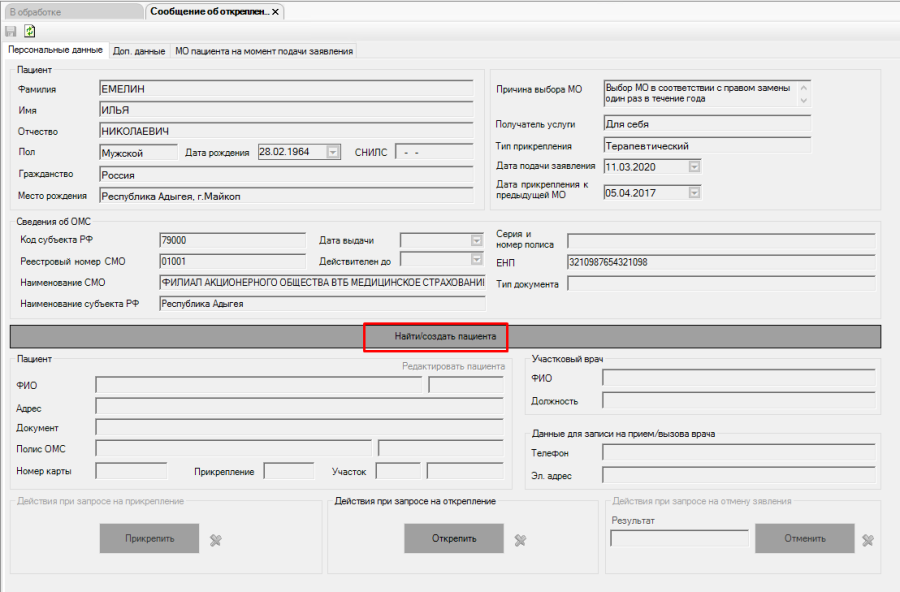Screen dimensions: 900x592
Task: Click the ЕНП number field
Action: click(x=720, y=262)
